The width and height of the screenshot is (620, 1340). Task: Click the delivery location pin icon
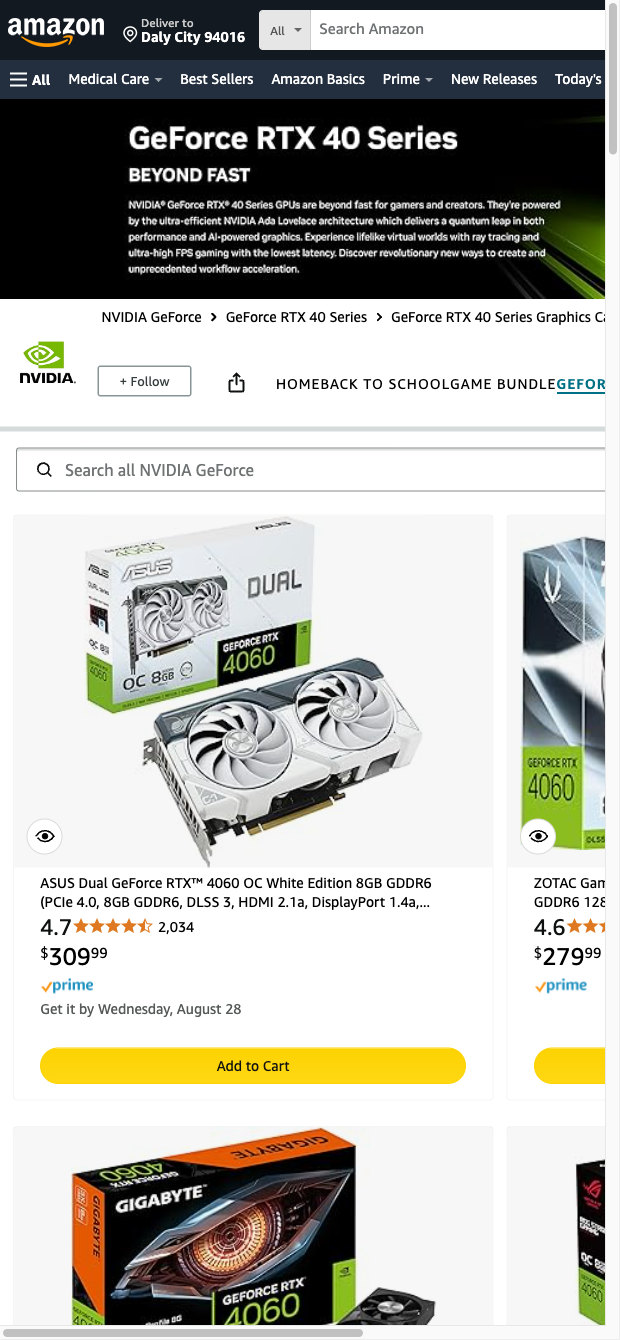coord(130,35)
